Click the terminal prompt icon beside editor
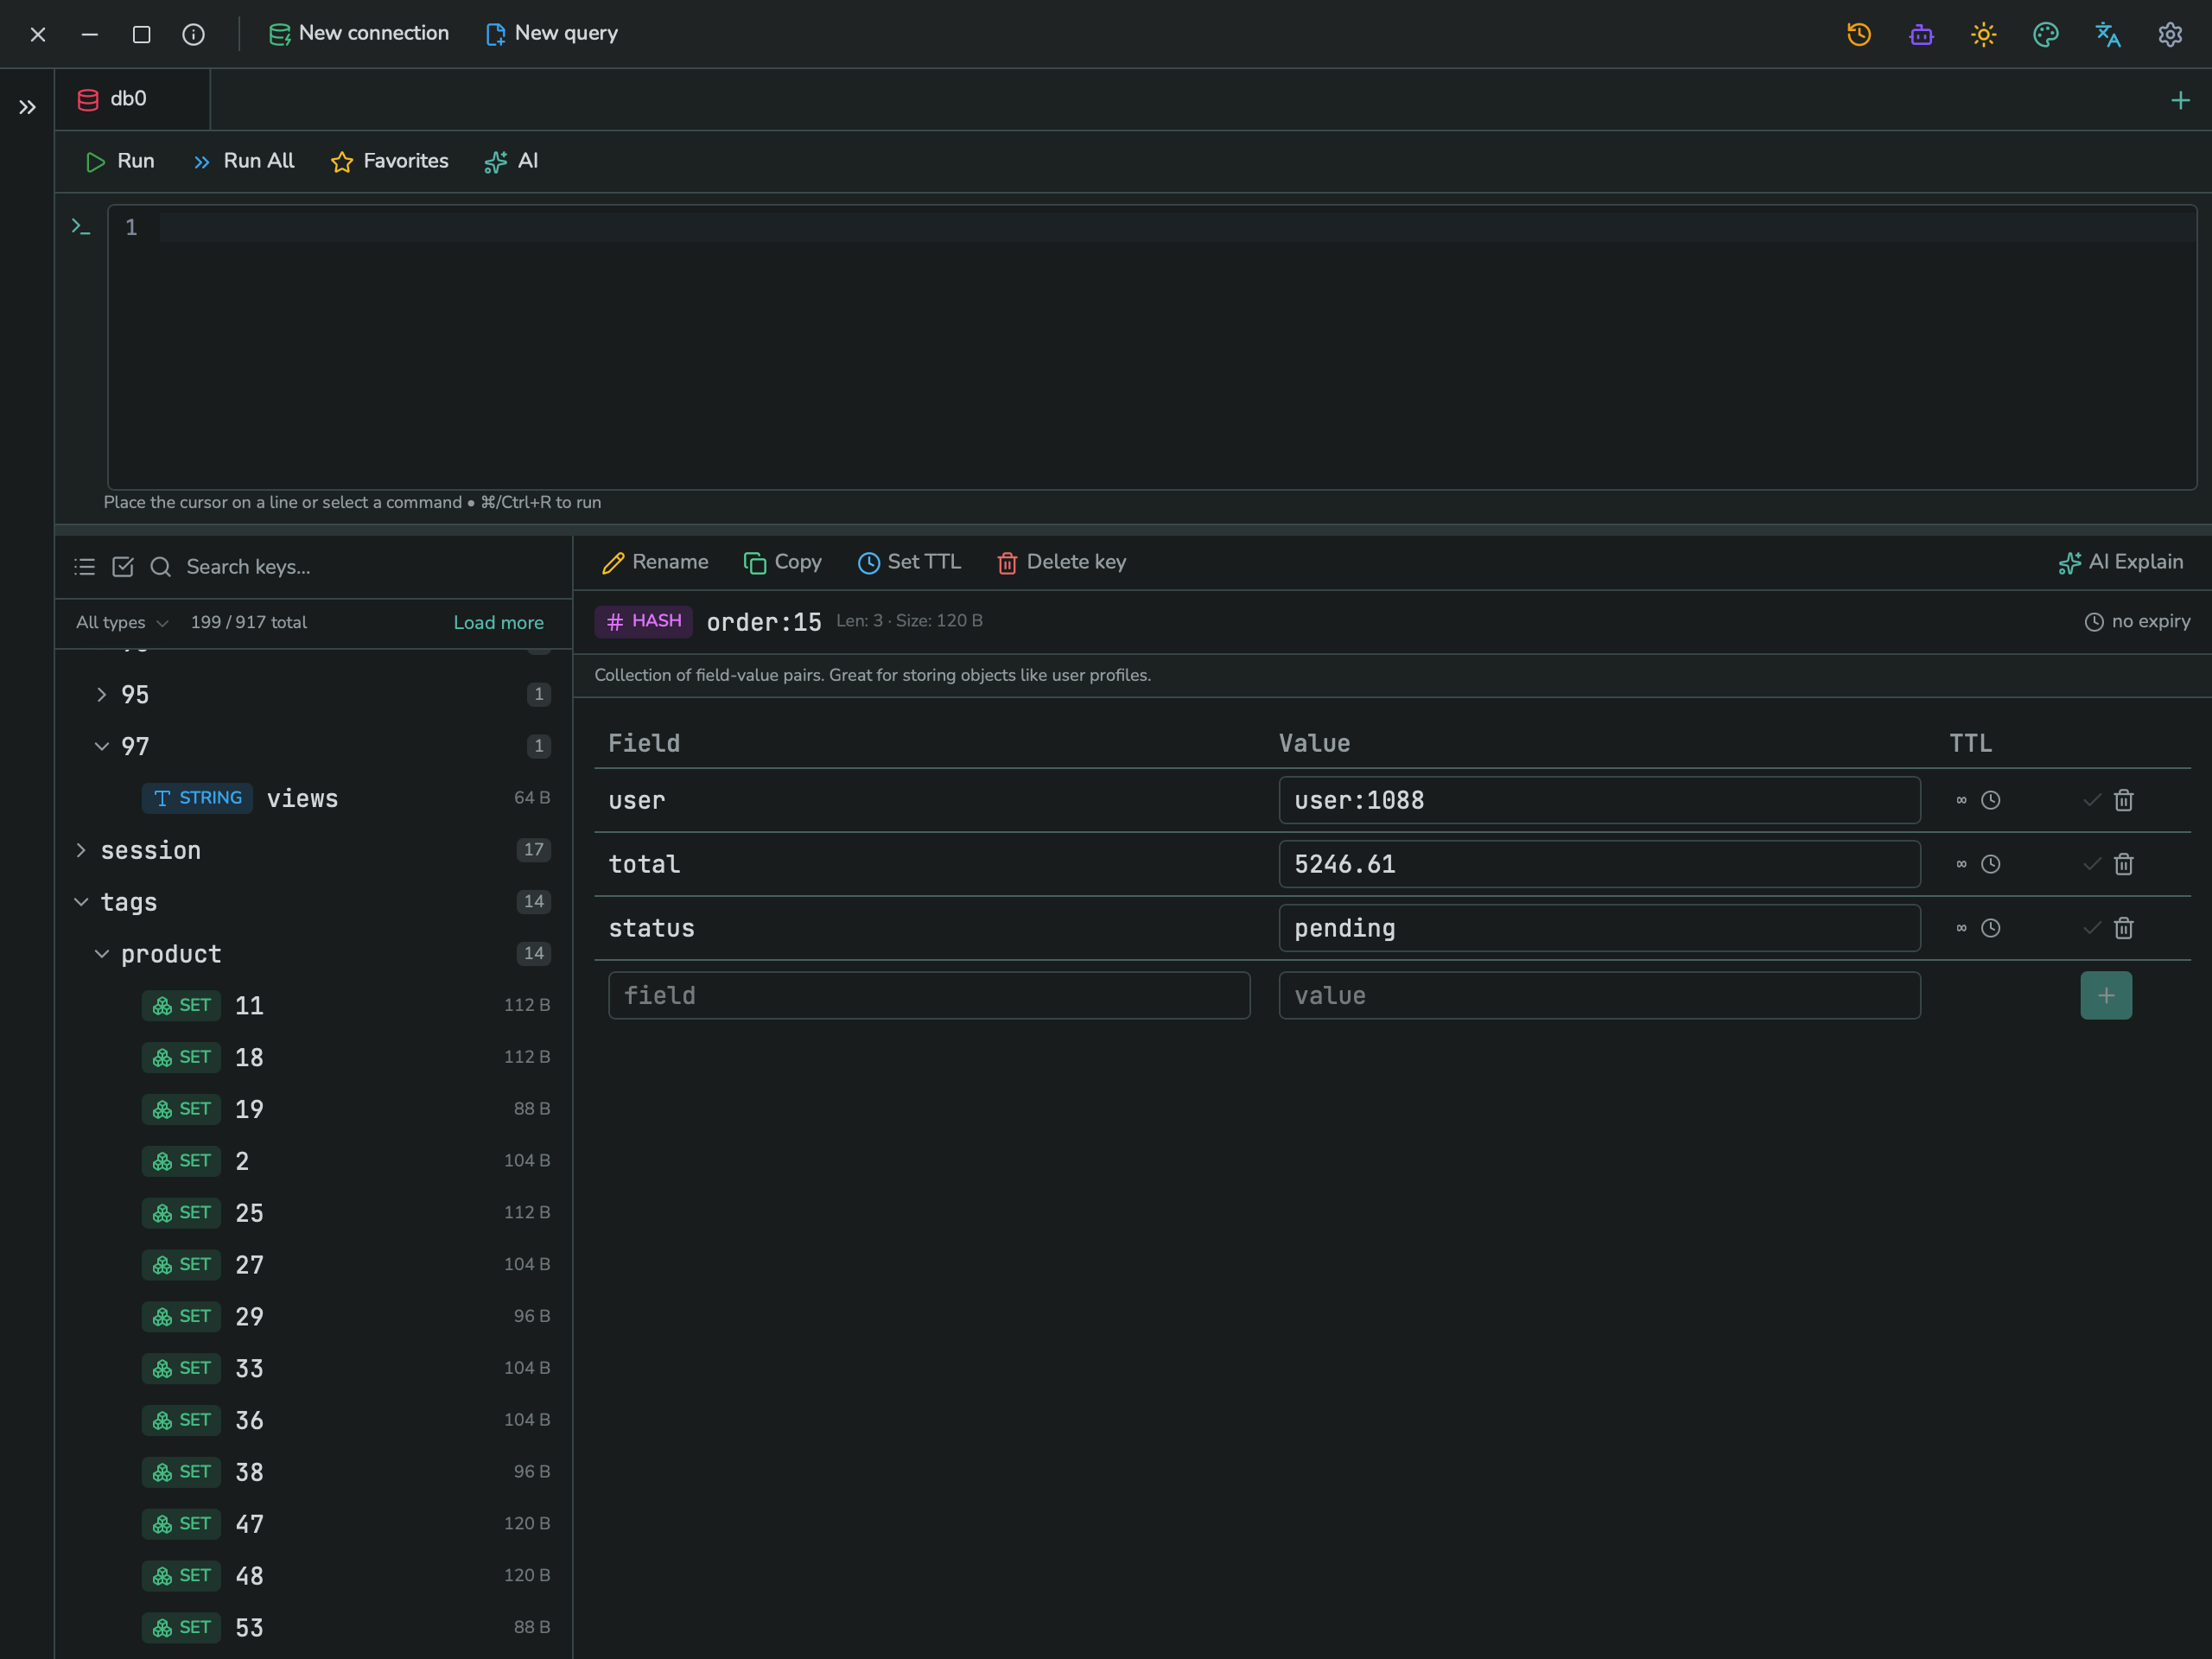The height and width of the screenshot is (1659, 2212). (x=81, y=227)
